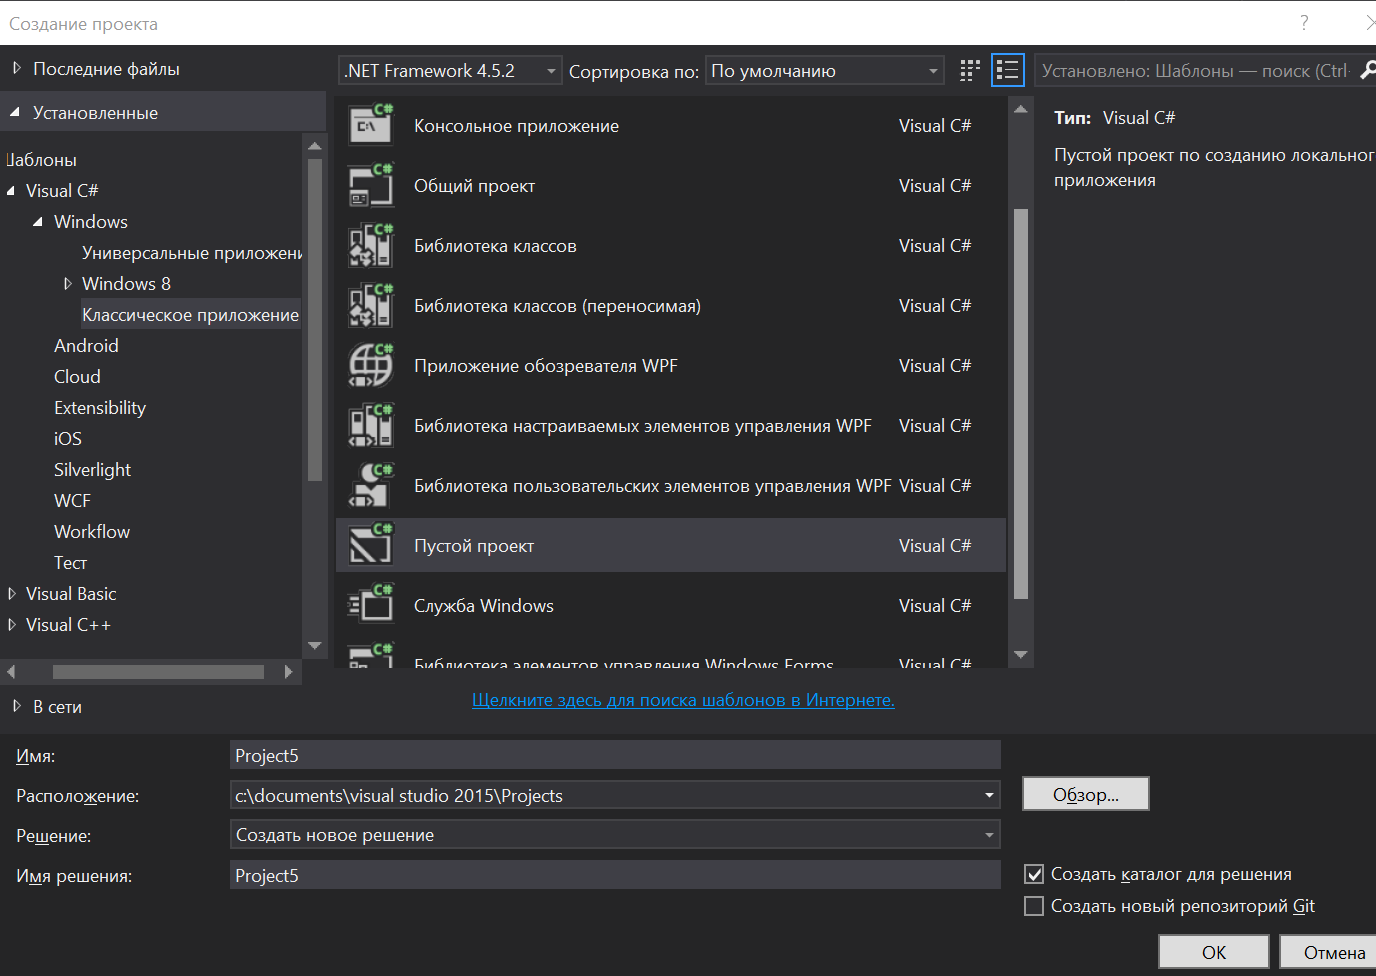This screenshot has height=976, width=1376.
Task: Select Универсальные приложения tree item
Action: click(x=192, y=252)
